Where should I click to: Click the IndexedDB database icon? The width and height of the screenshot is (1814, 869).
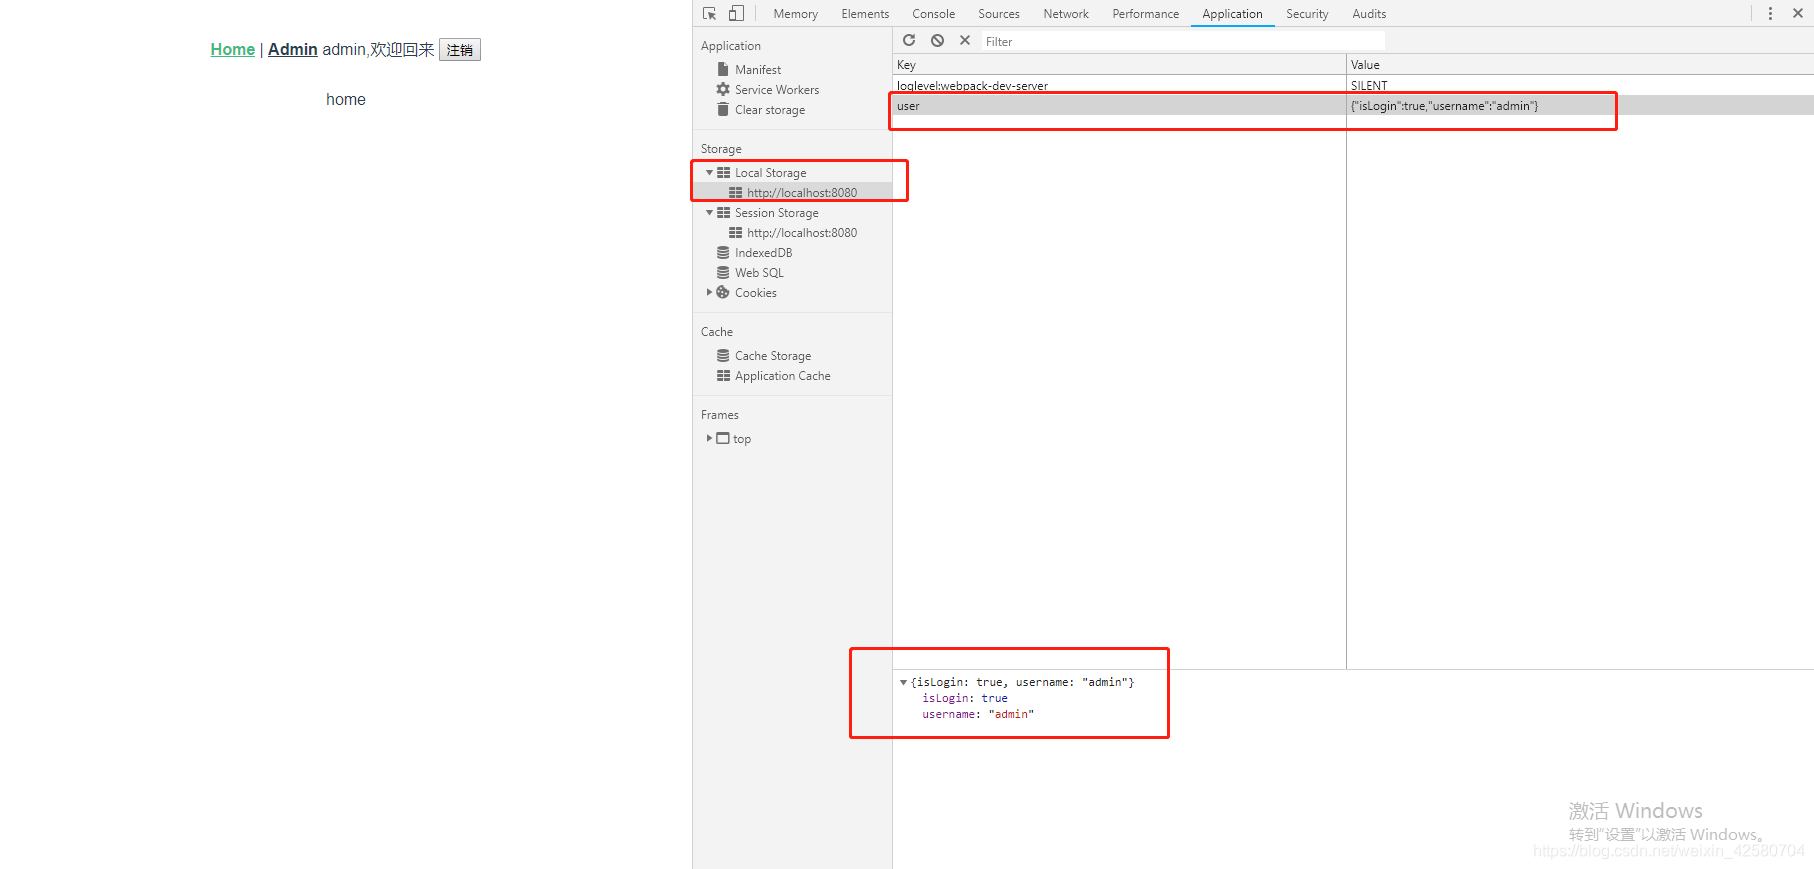coord(723,252)
